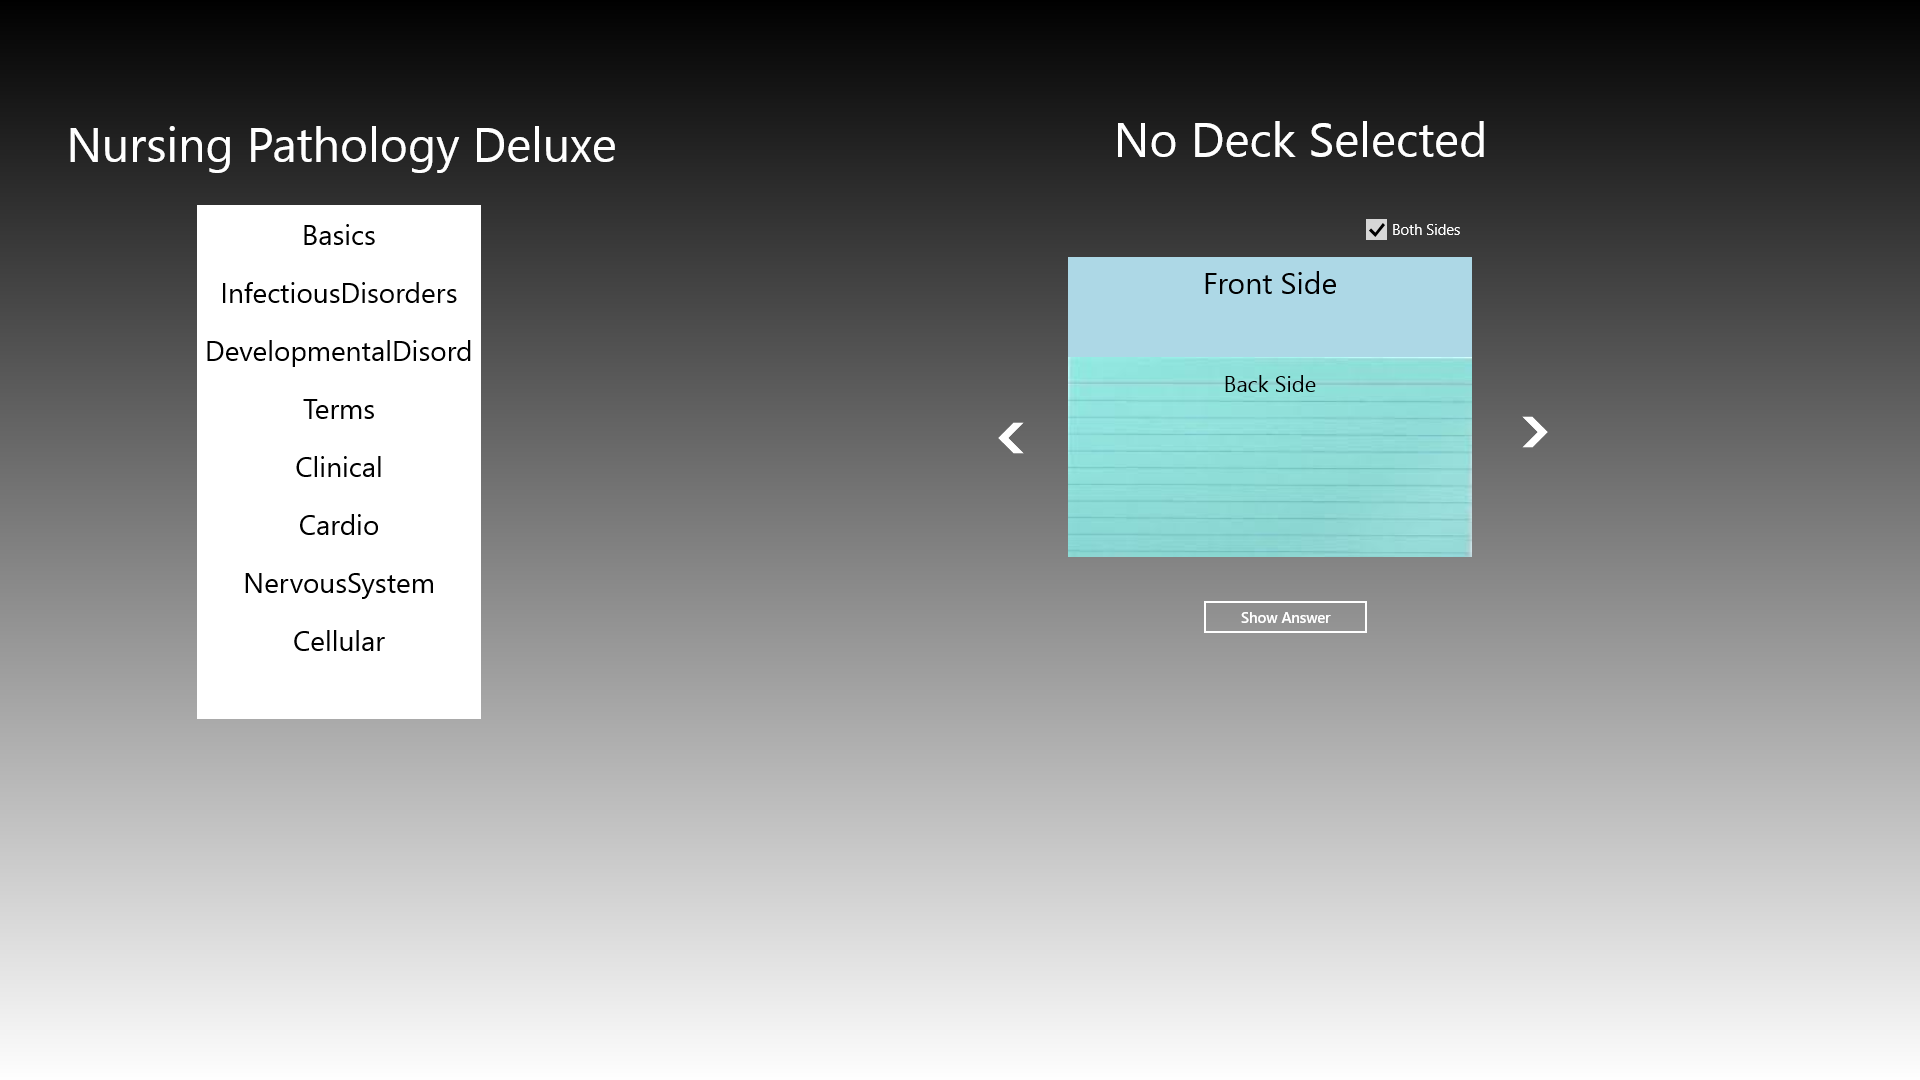Open the Cellular deck
The height and width of the screenshot is (1080, 1920).
[339, 641]
